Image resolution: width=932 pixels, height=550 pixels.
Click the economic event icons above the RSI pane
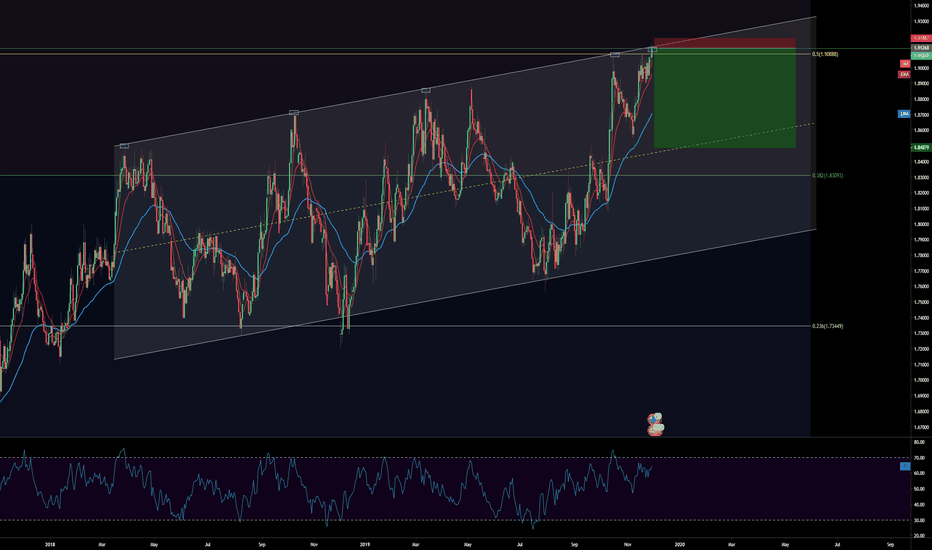pos(655,425)
